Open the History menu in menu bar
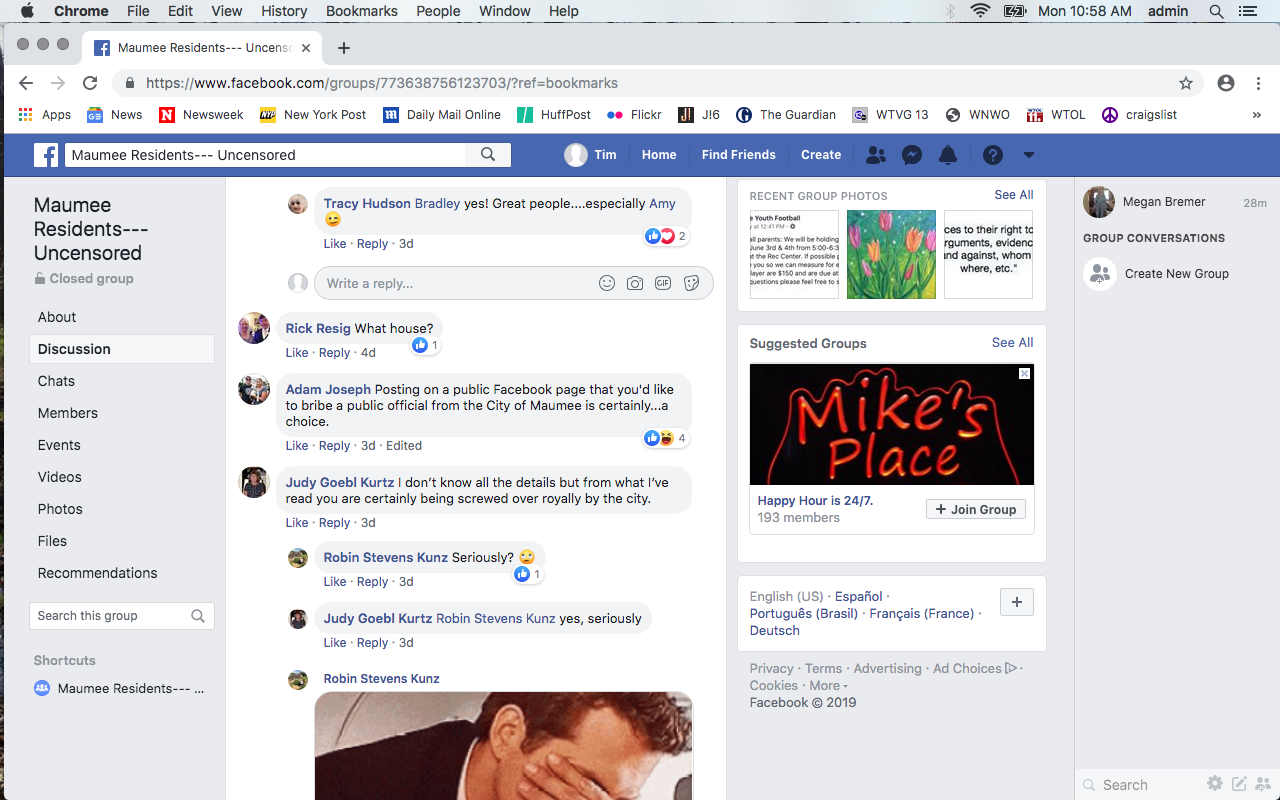The image size is (1280, 800). (x=284, y=11)
